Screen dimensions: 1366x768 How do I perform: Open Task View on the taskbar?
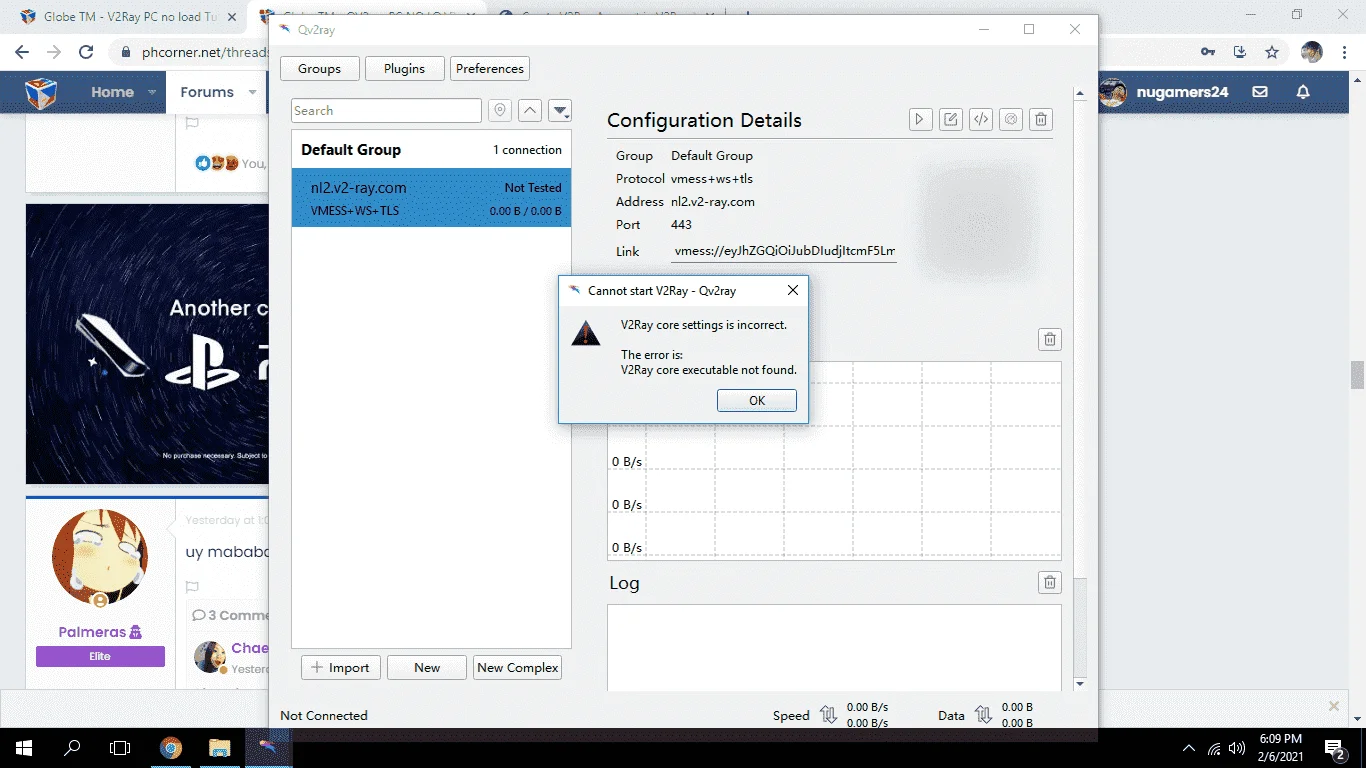pyautogui.click(x=120, y=747)
